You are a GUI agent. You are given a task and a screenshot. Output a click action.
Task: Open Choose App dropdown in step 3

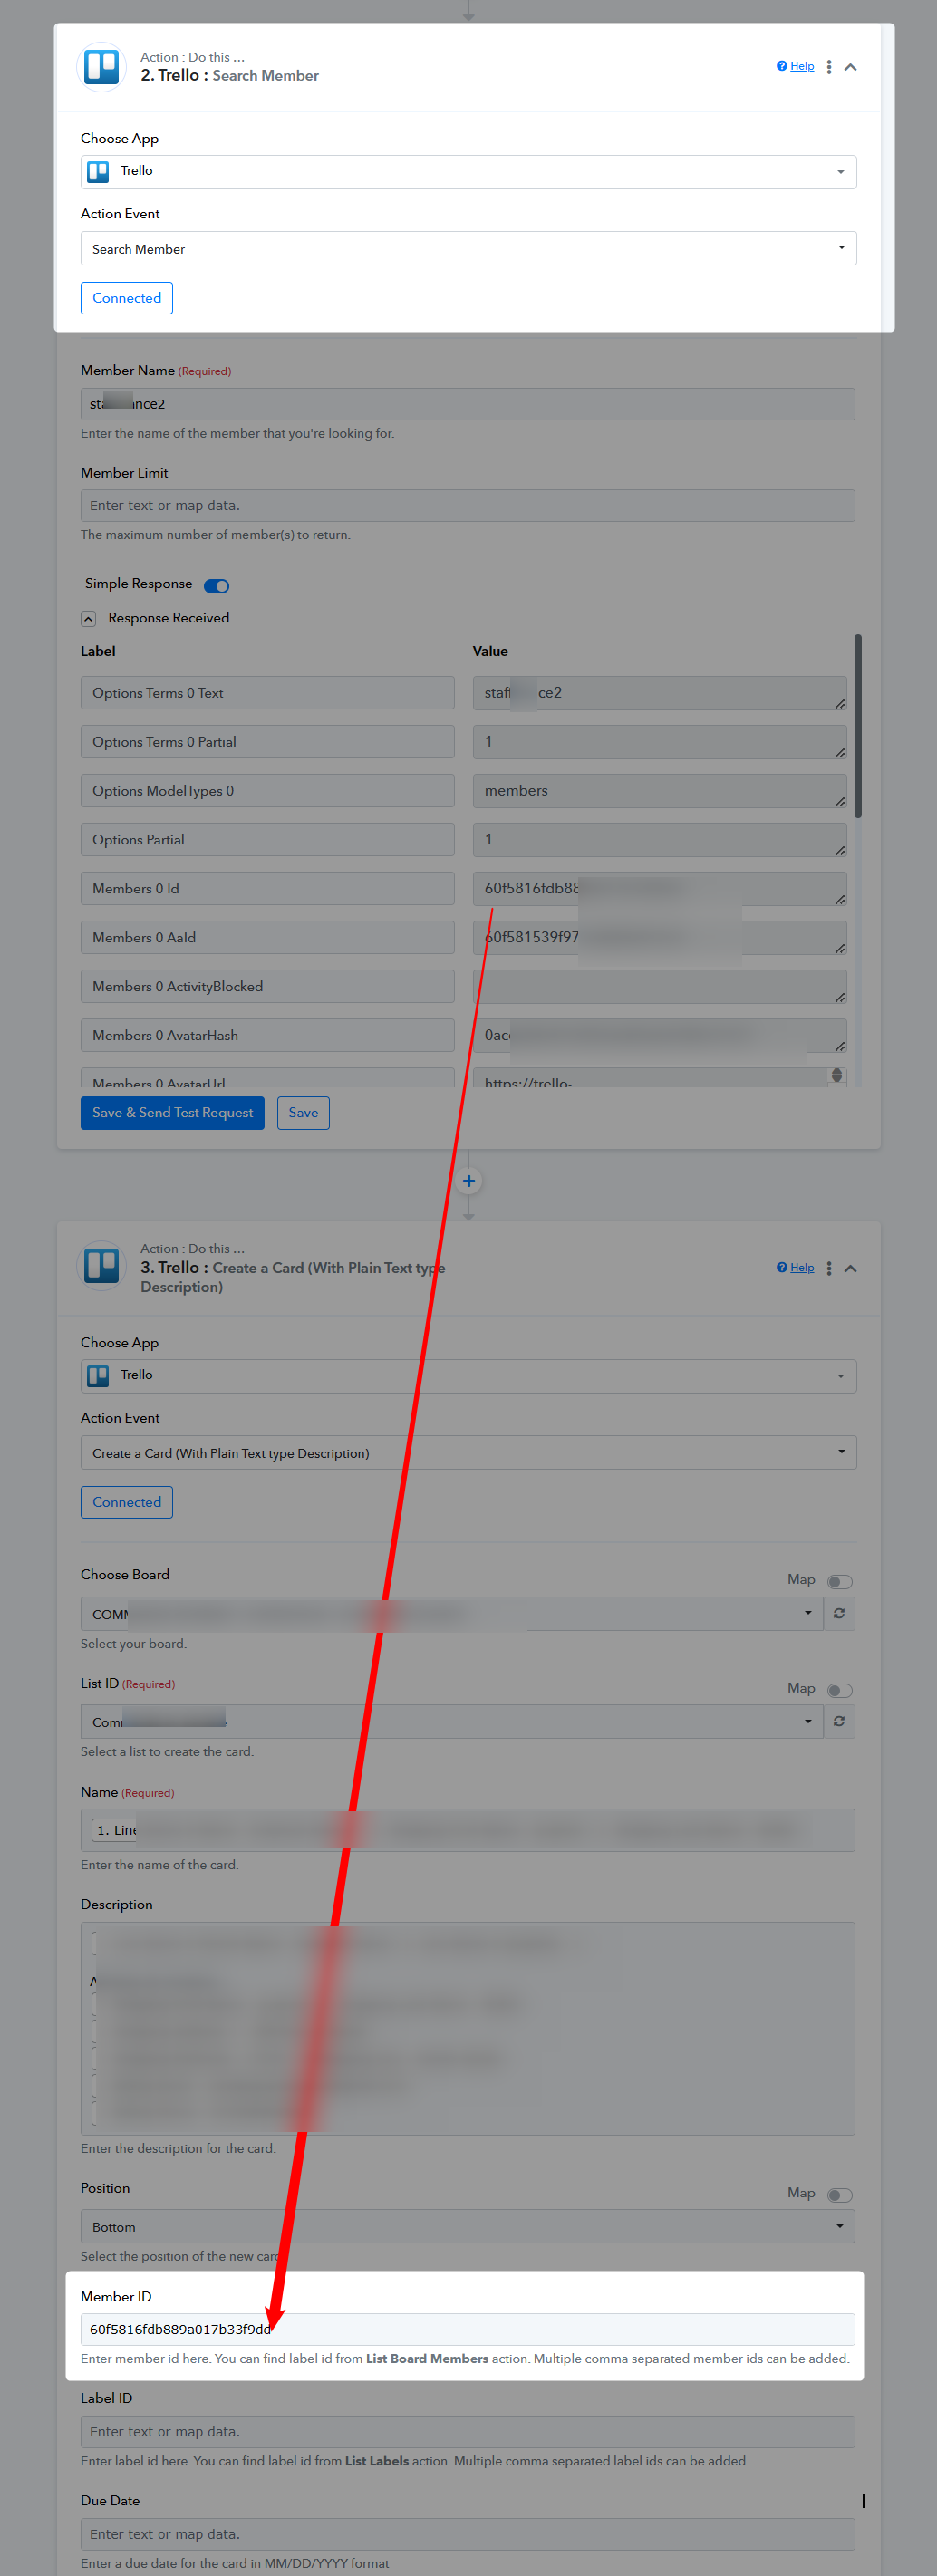click(x=468, y=1376)
